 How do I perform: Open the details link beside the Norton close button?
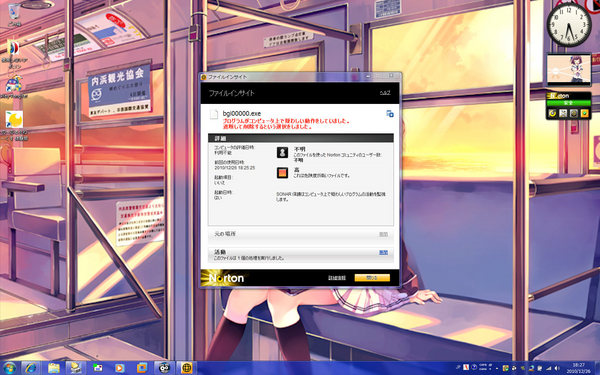point(337,278)
